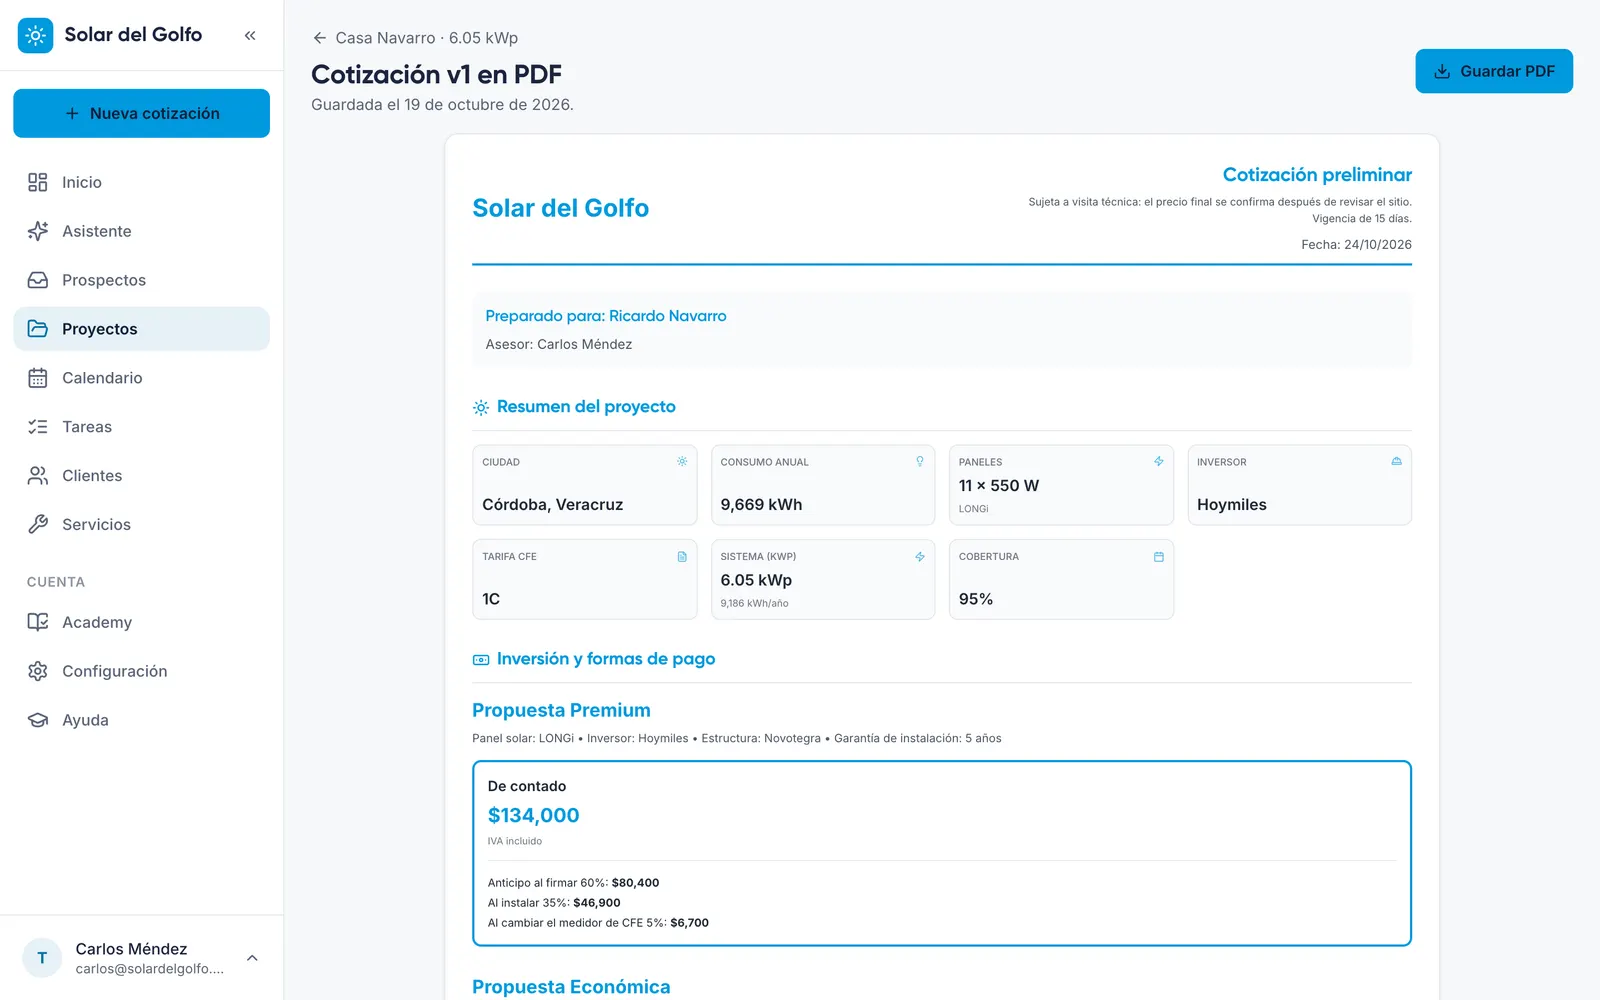
Task: Open the Calendario calendar icon
Action: pyautogui.click(x=38, y=378)
